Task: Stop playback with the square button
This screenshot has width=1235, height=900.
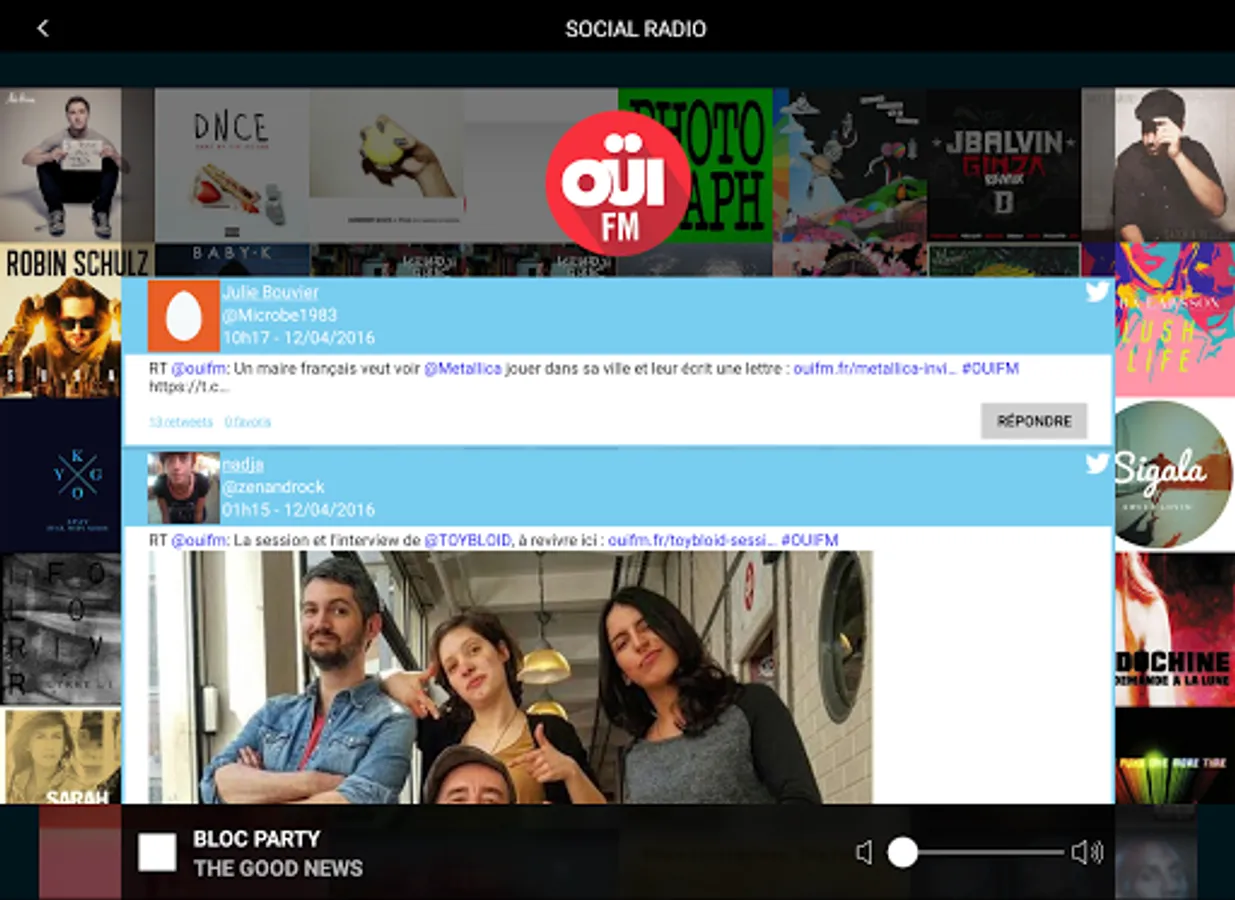Action: [157, 853]
